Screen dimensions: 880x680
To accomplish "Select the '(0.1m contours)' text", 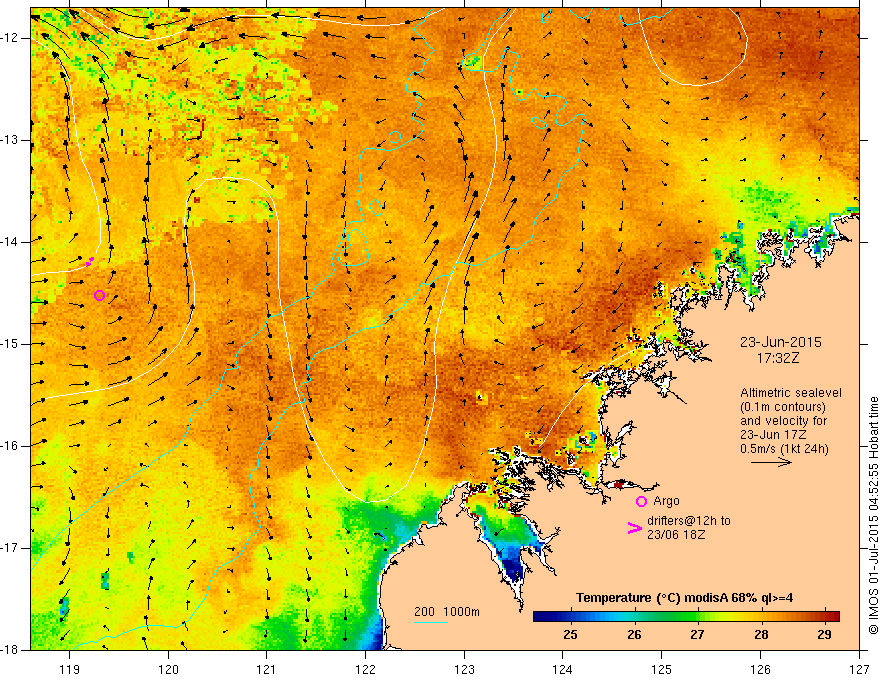I will tap(783, 407).
